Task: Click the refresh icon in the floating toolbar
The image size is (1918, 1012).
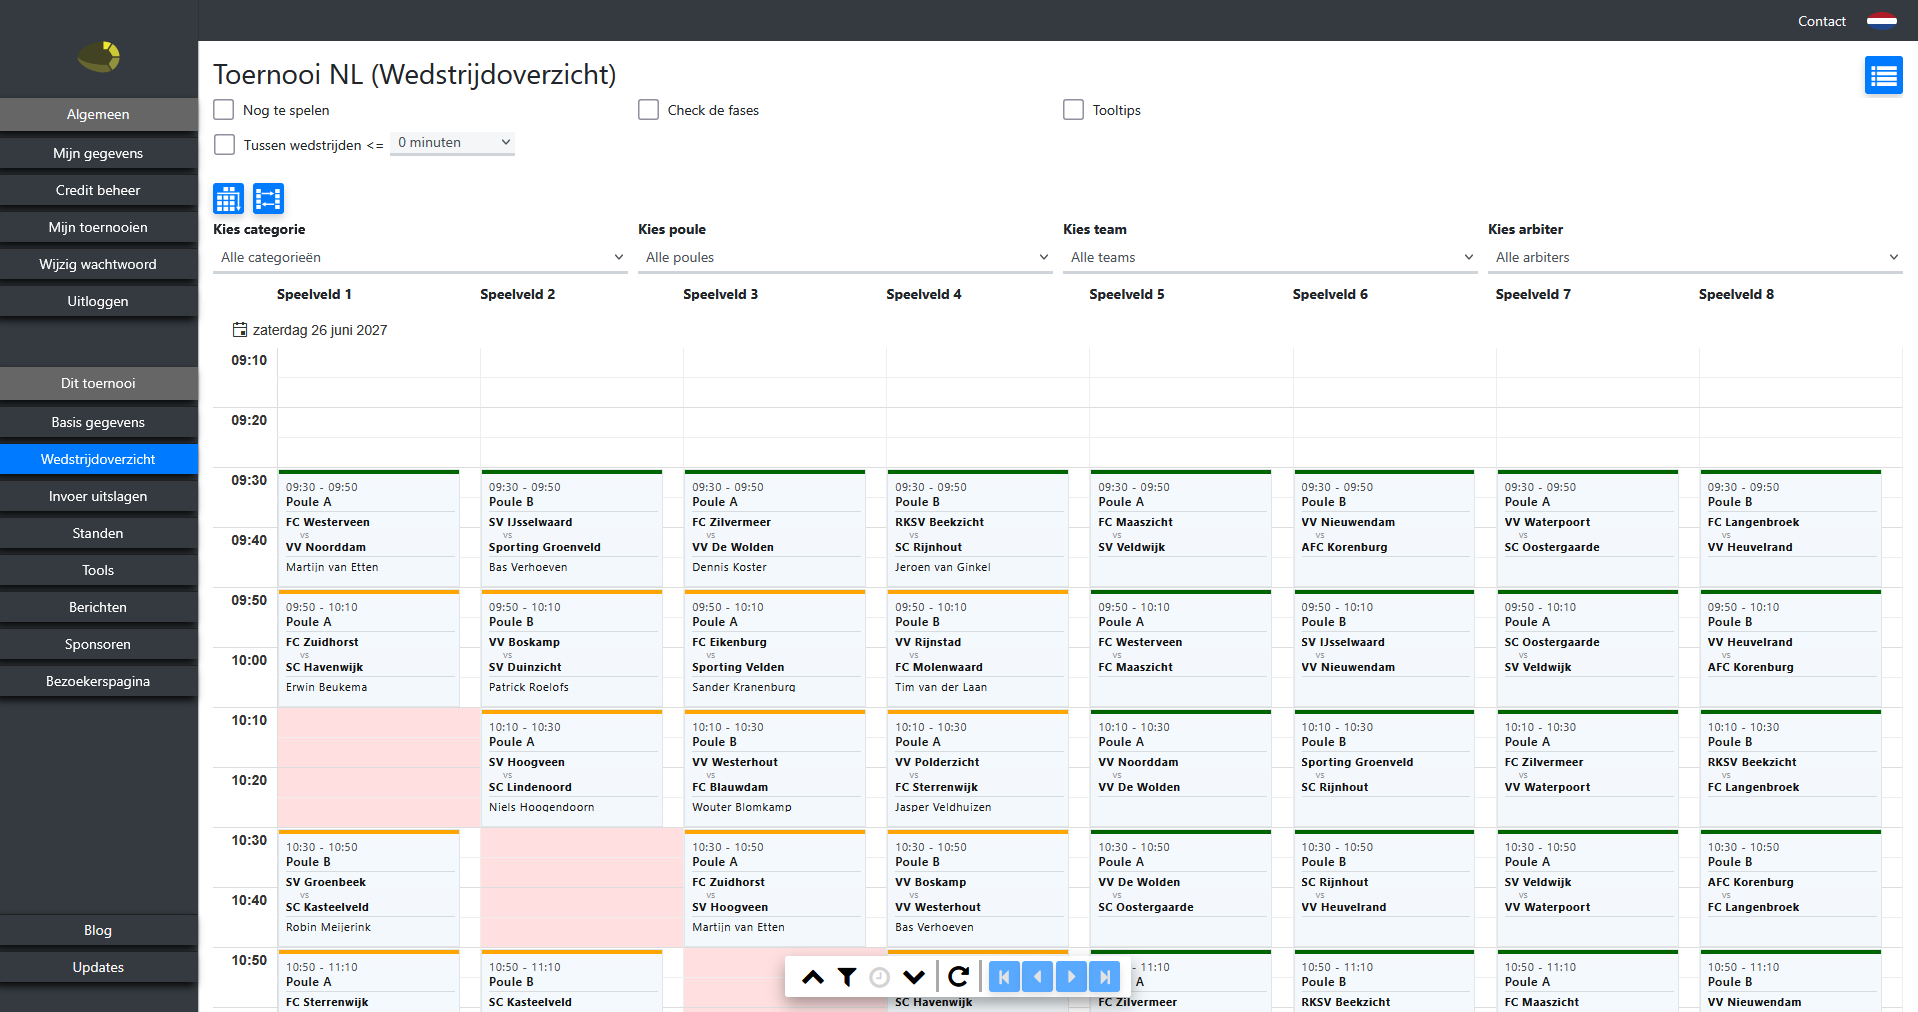Action: [958, 977]
